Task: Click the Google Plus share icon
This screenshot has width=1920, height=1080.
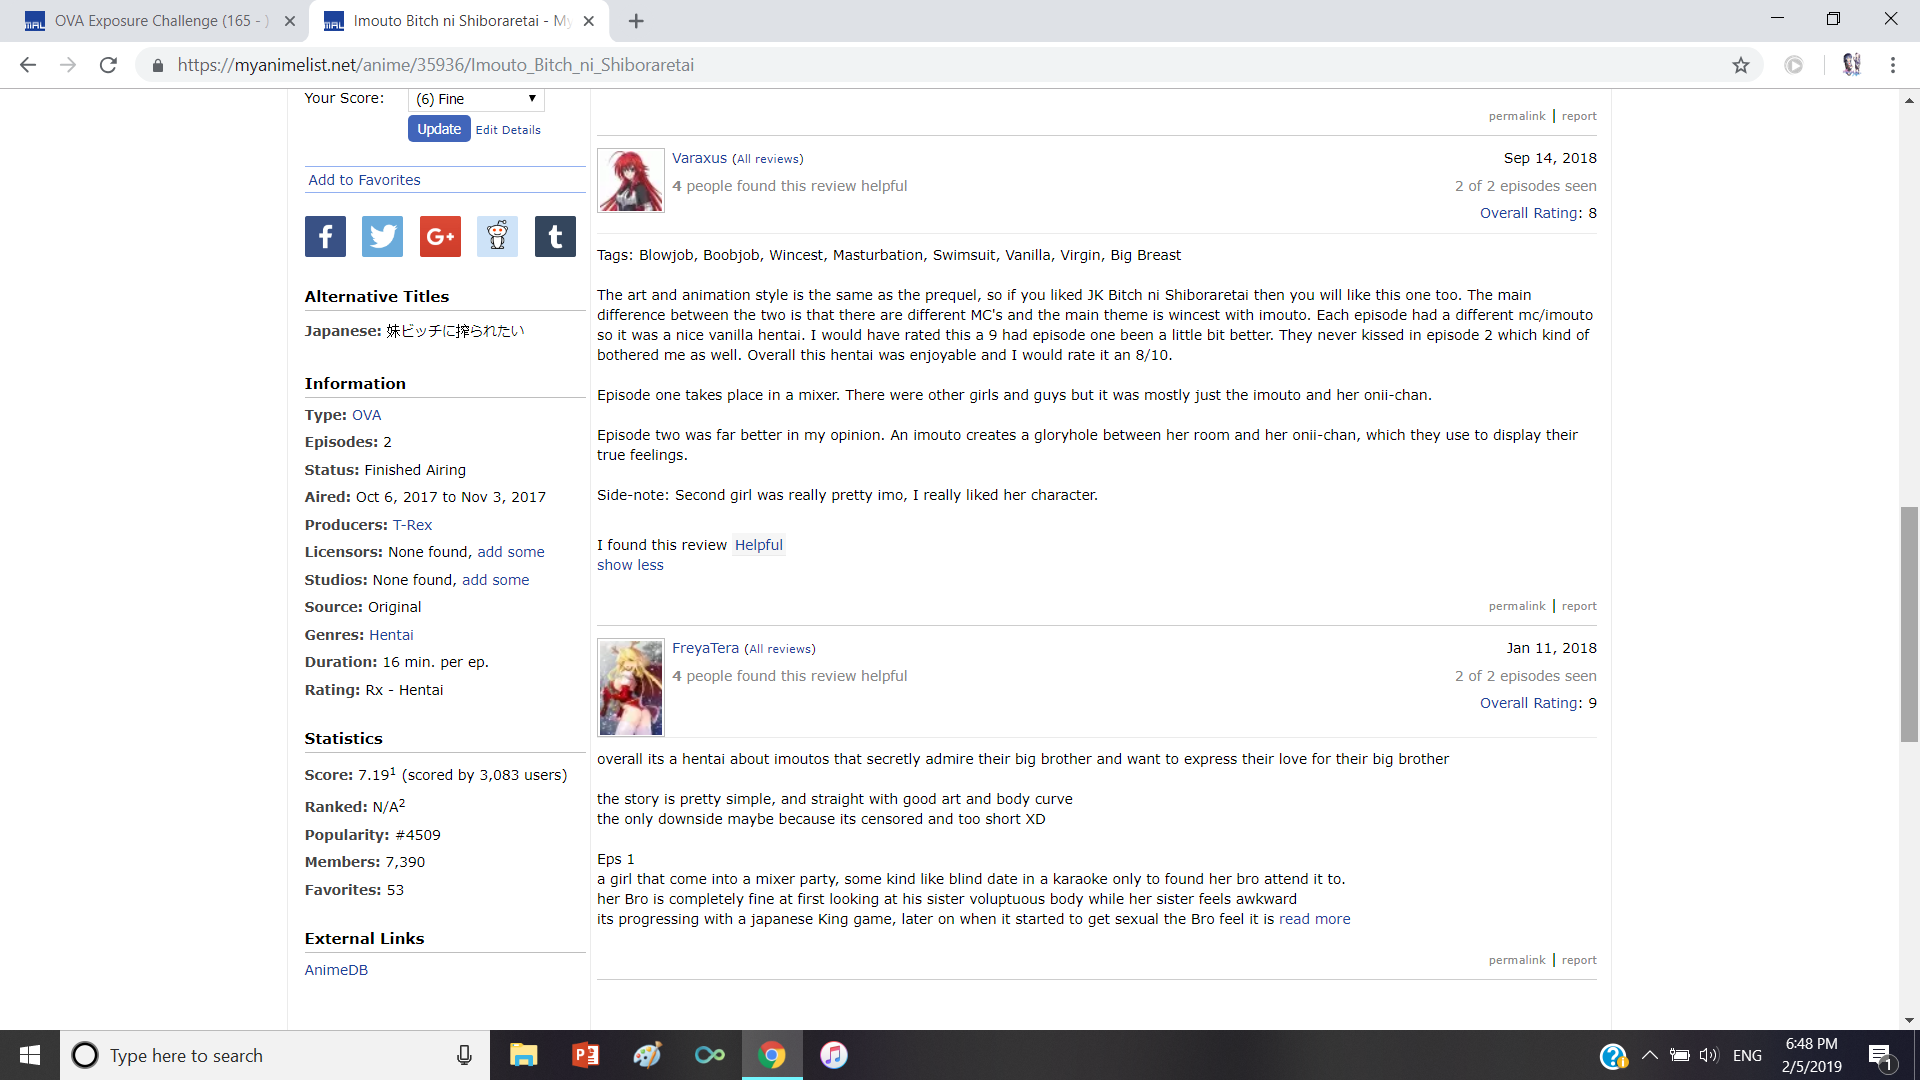Action: point(440,237)
